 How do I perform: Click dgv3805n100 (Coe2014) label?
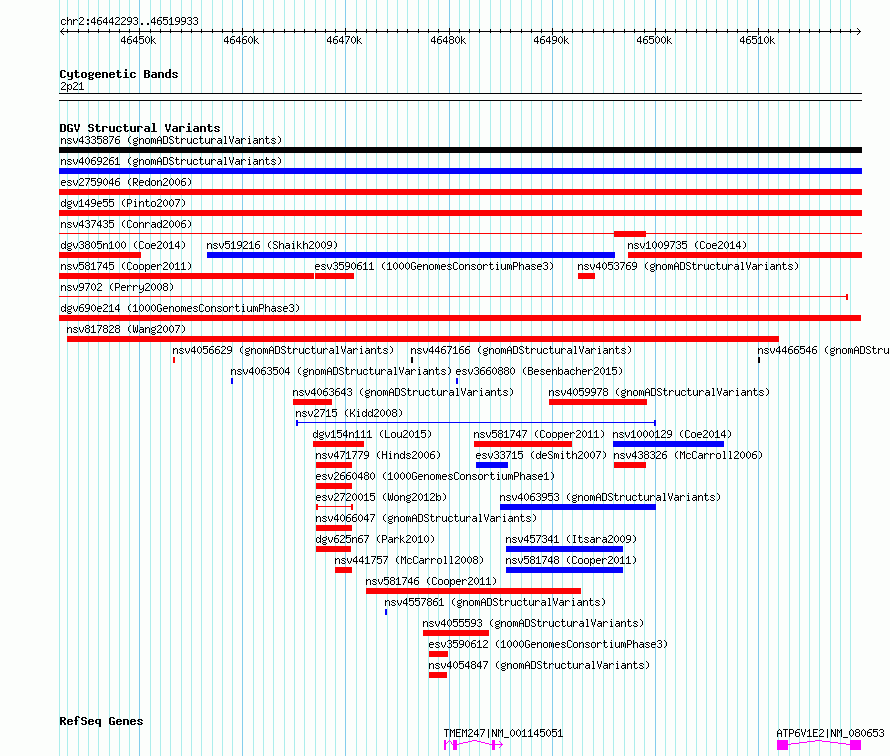click(123, 245)
